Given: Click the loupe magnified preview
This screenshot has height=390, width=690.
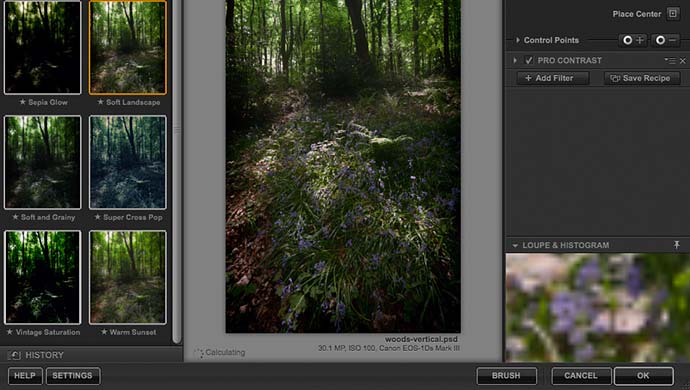Looking at the screenshot, I should click(x=597, y=308).
